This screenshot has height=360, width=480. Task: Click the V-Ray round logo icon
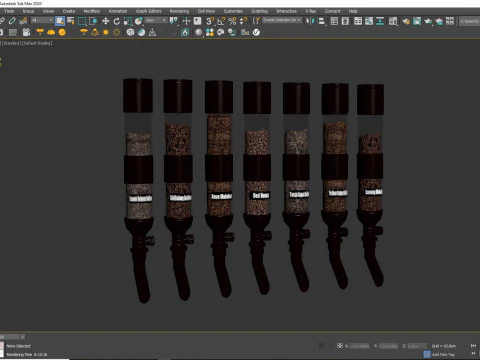(x=256, y=32)
